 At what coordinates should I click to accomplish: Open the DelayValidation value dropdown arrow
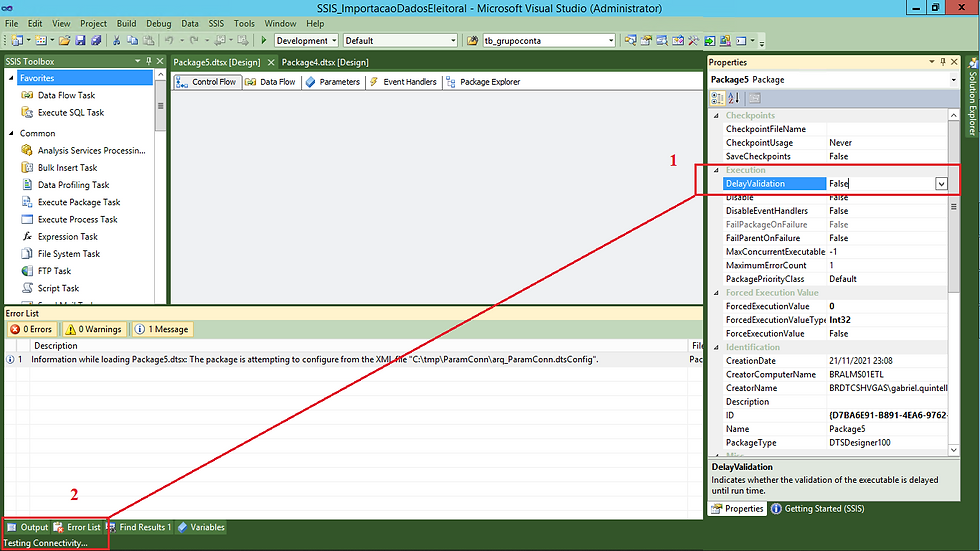tap(941, 184)
